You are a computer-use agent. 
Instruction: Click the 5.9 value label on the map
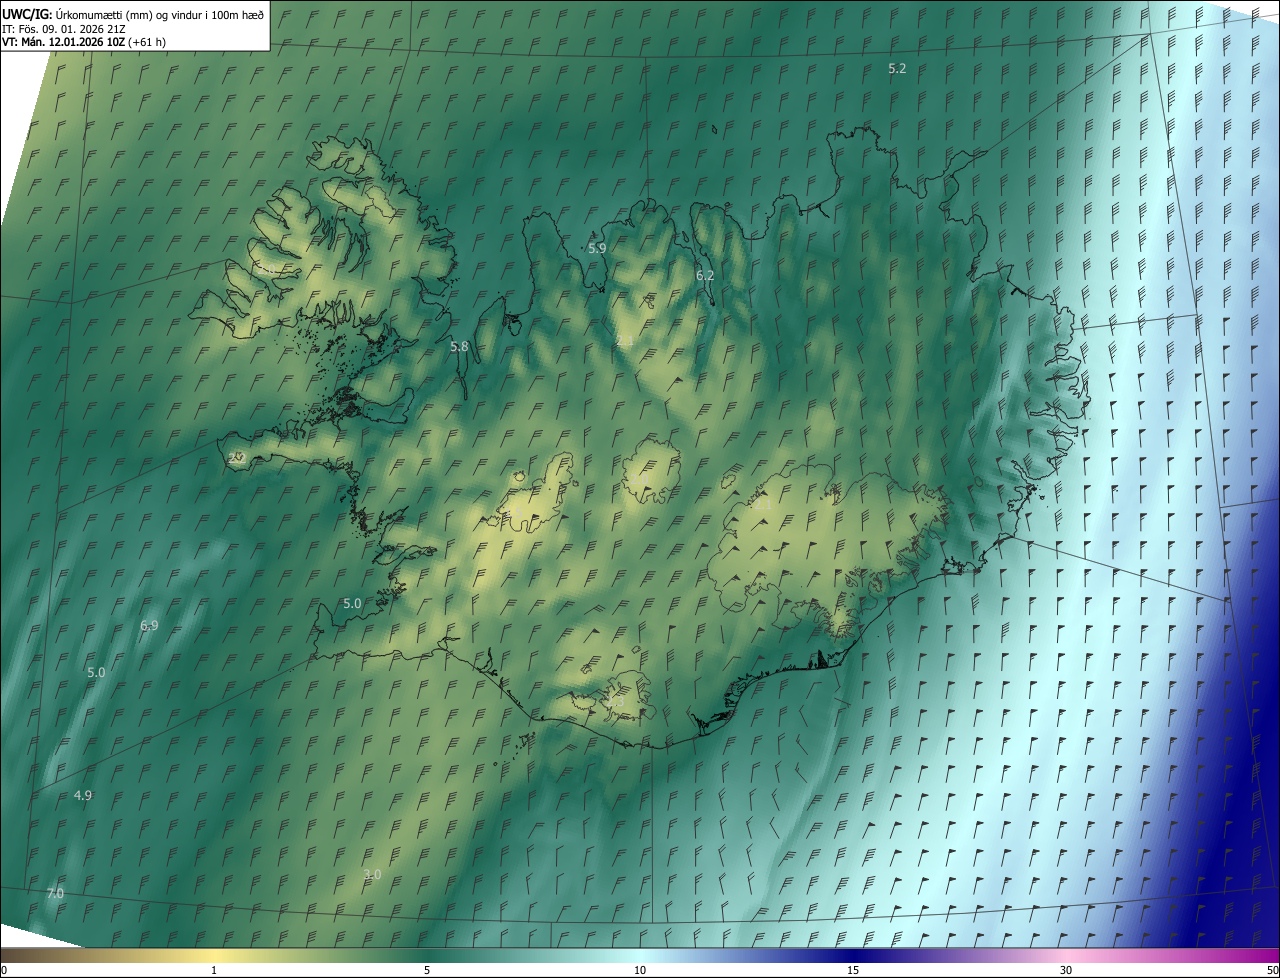click(597, 248)
